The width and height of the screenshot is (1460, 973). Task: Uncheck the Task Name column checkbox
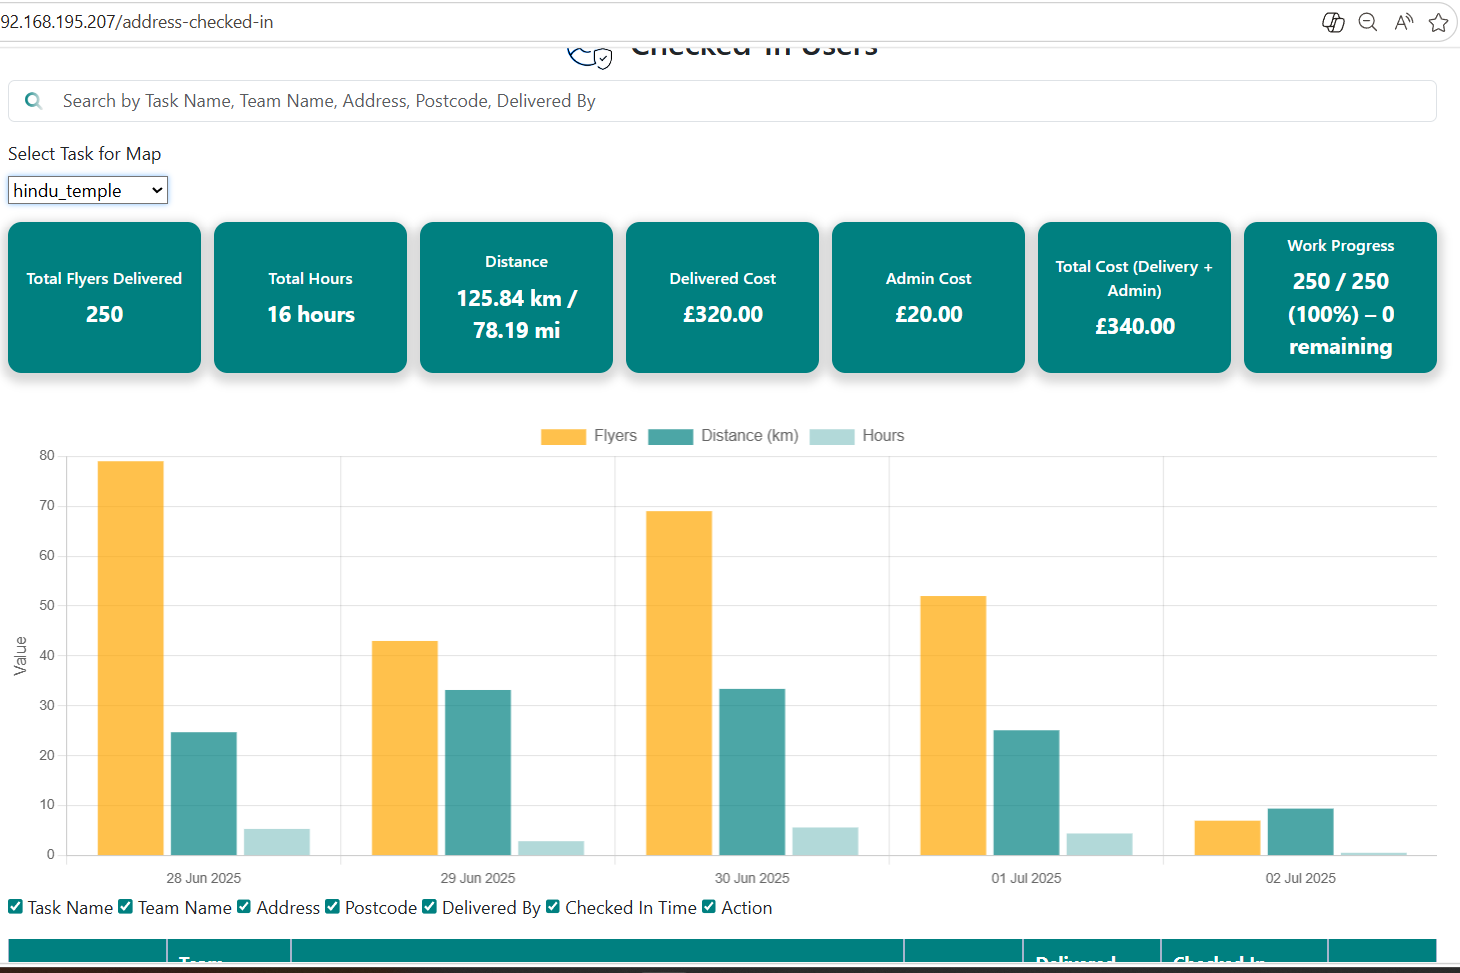(15, 907)
